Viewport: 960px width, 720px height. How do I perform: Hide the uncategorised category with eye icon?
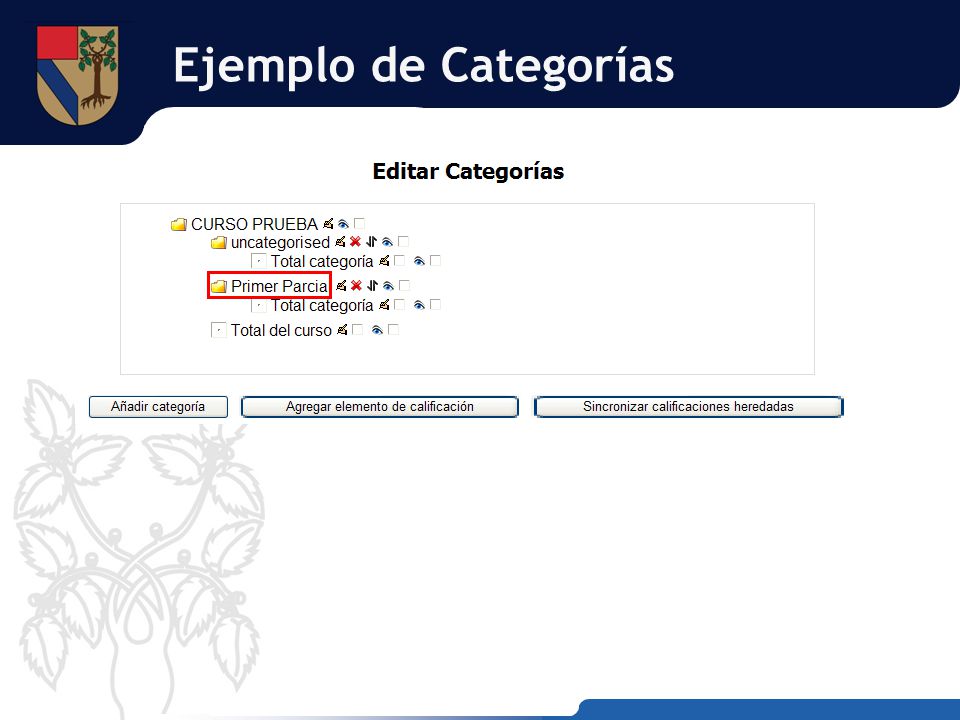[387, 242]
